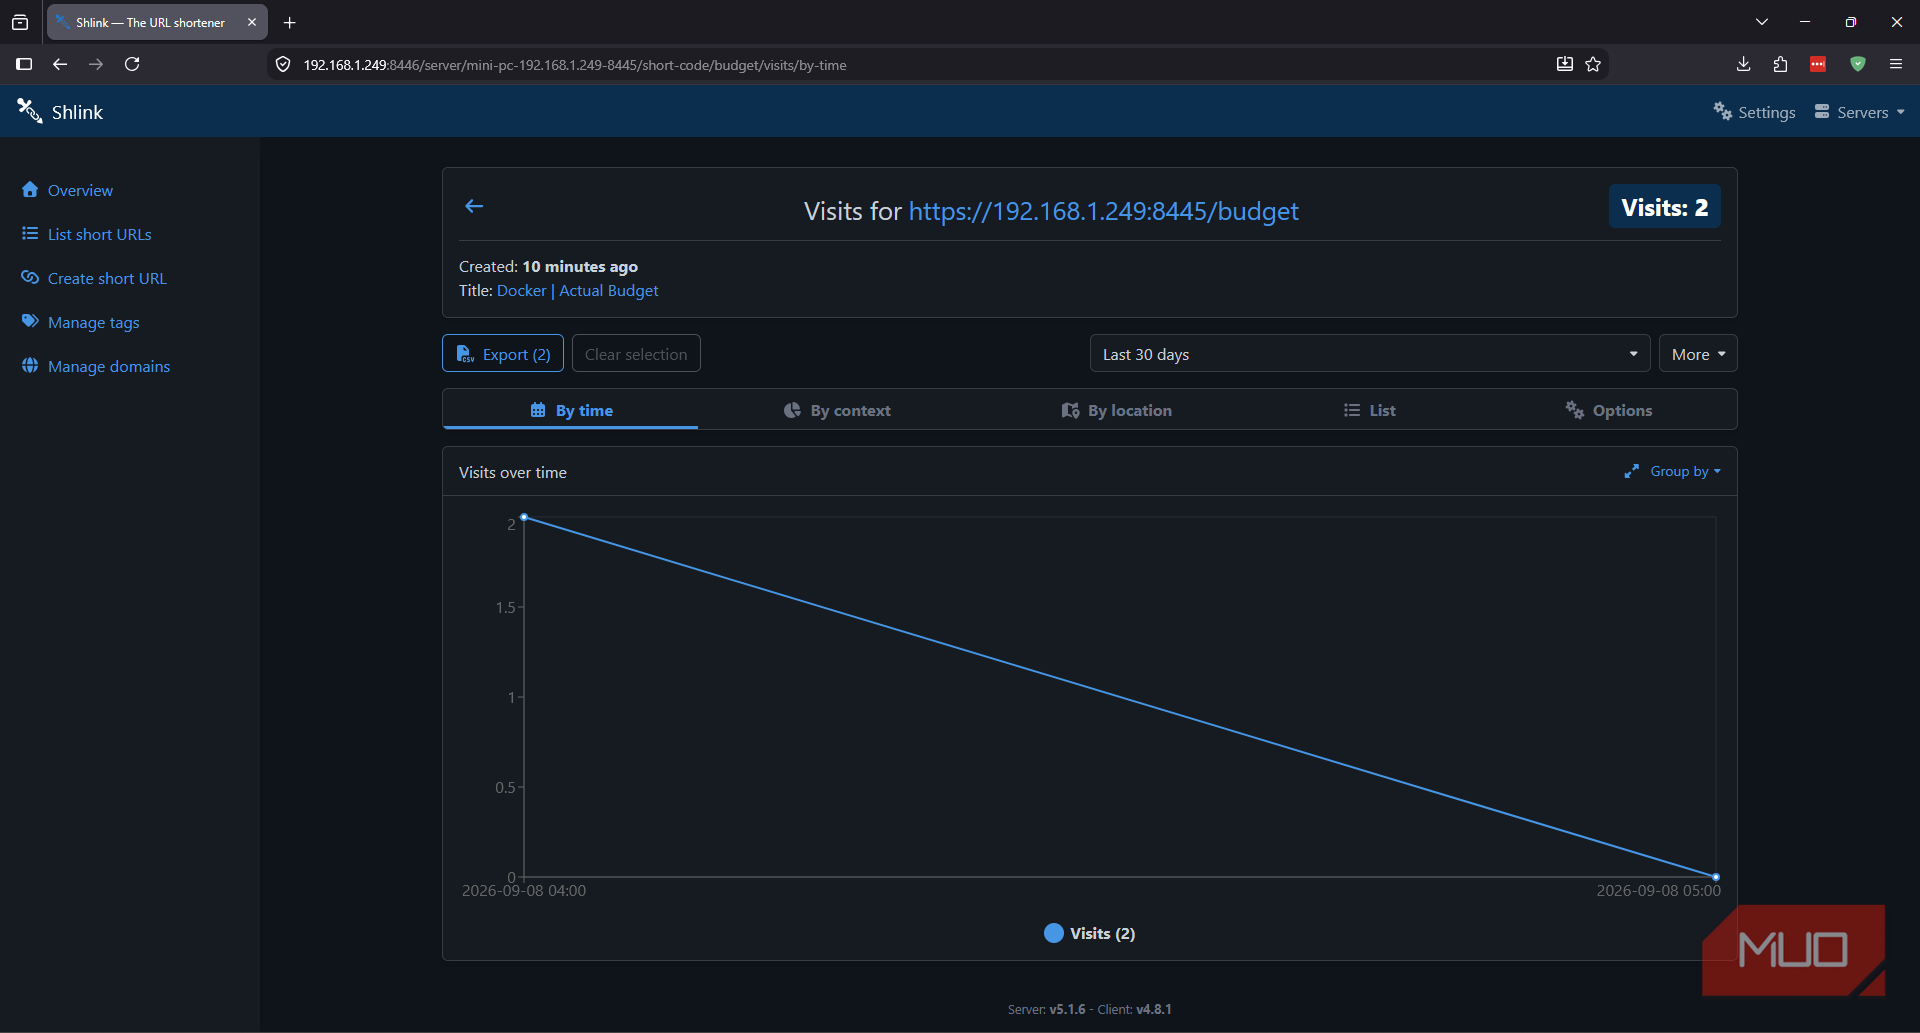Click the green shield extension icon
This screenshot has width=1920, height=1033.
coord(1857,64)
